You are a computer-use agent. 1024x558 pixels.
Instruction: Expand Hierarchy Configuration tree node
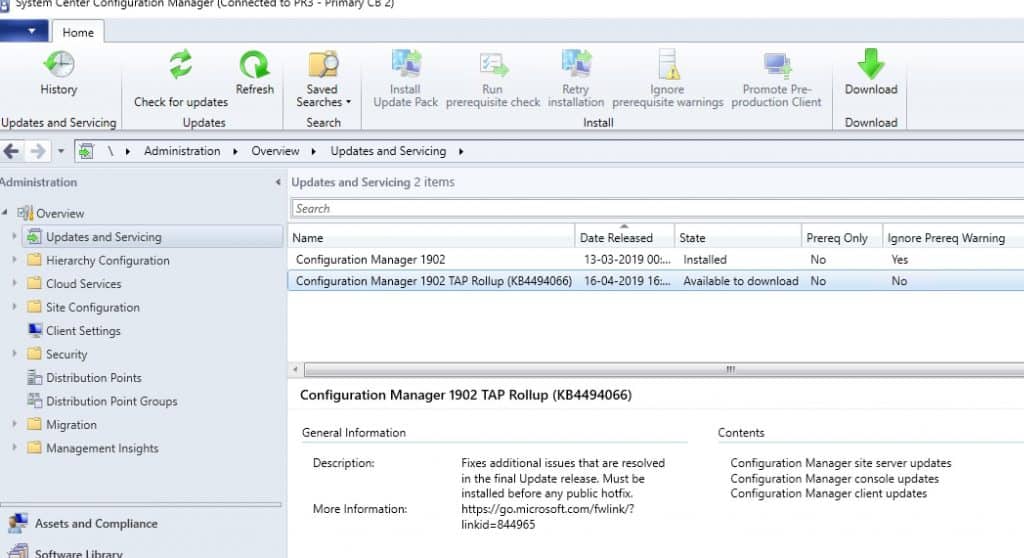(14, 260)
